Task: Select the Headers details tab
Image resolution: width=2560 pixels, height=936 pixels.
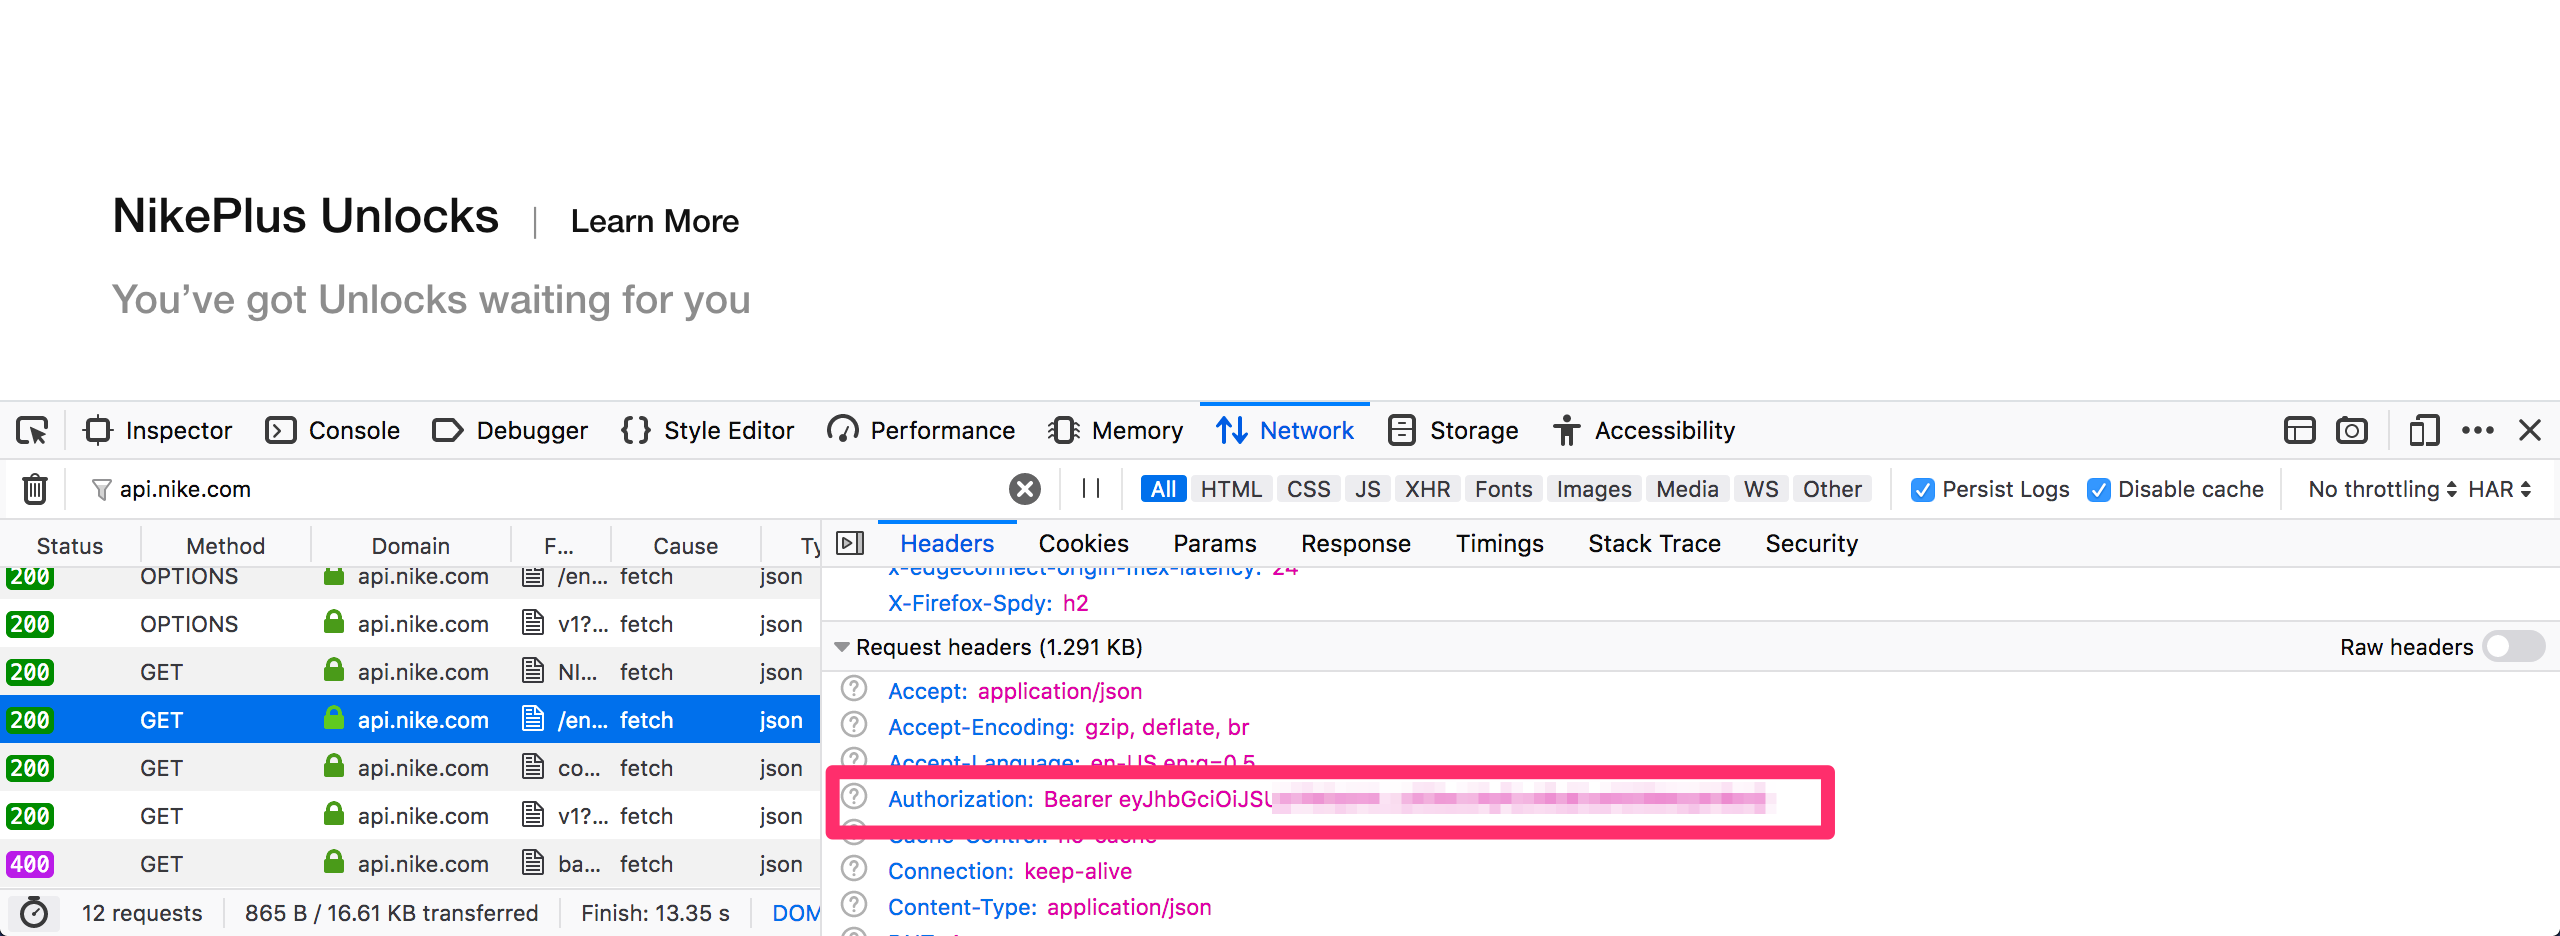Action: 947,543
